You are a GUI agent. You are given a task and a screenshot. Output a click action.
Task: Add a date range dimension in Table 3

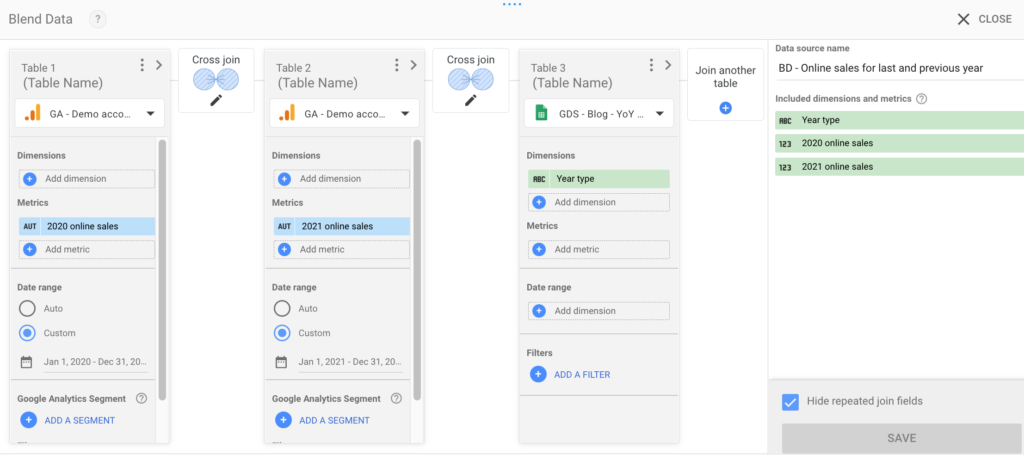coord(599,311)
